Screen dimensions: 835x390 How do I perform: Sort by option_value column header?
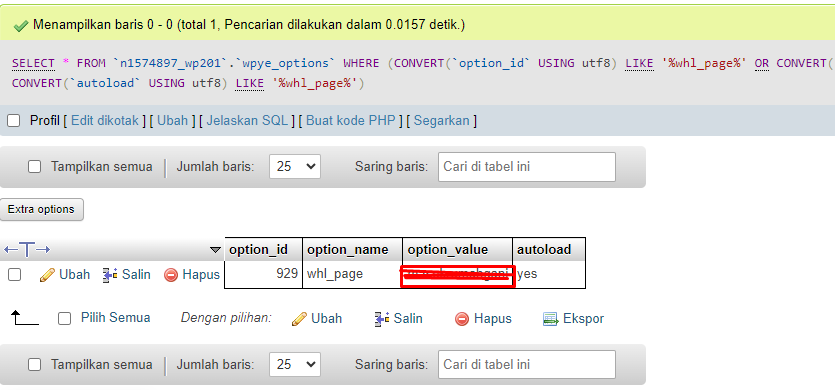(x=448, y=249)
